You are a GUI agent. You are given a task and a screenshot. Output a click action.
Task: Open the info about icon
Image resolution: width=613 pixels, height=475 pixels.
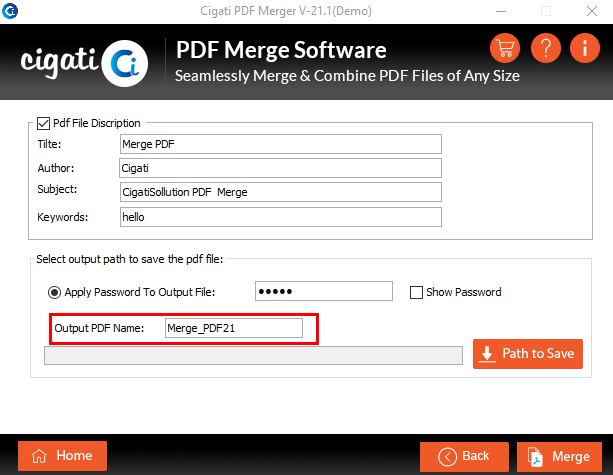point(585,48)
